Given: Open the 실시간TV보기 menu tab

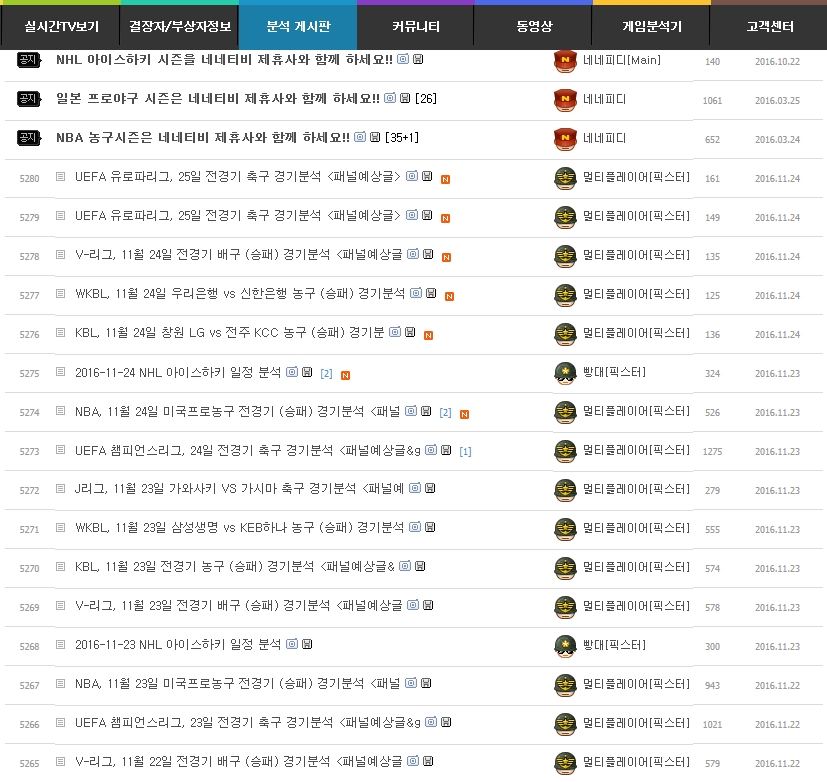Looking at the screenshot, I should [61, 26].
